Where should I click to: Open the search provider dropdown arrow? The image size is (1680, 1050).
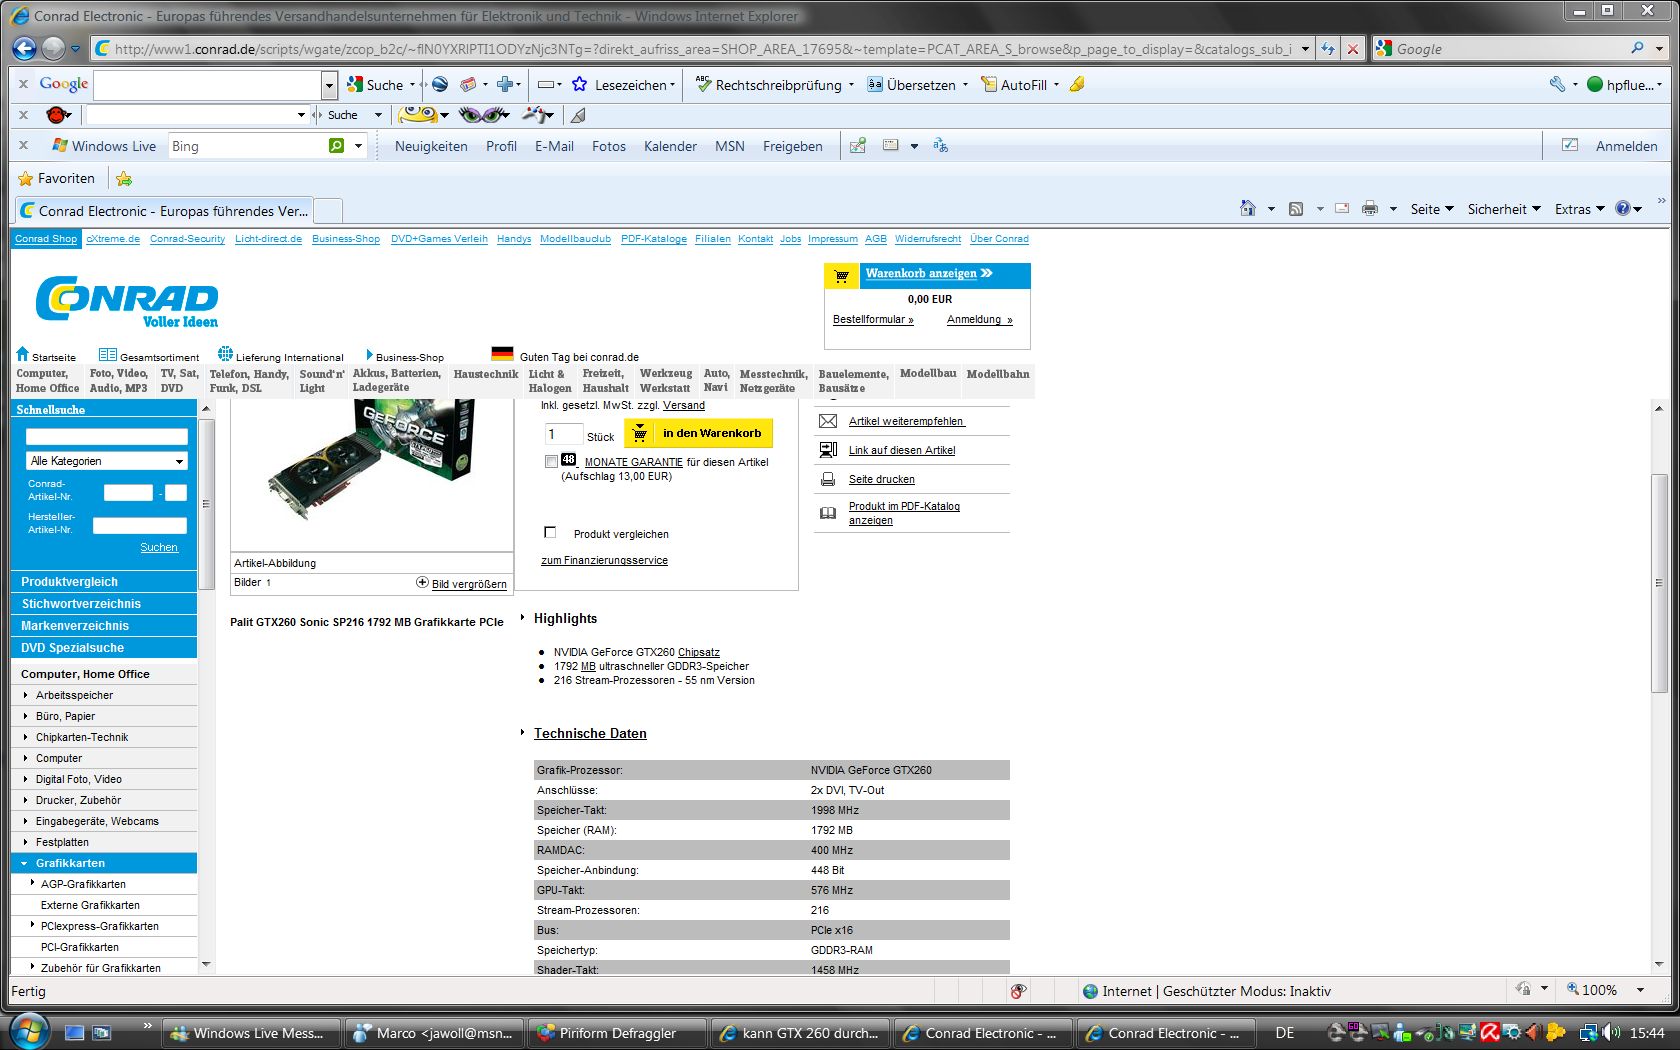point(1659,48)
